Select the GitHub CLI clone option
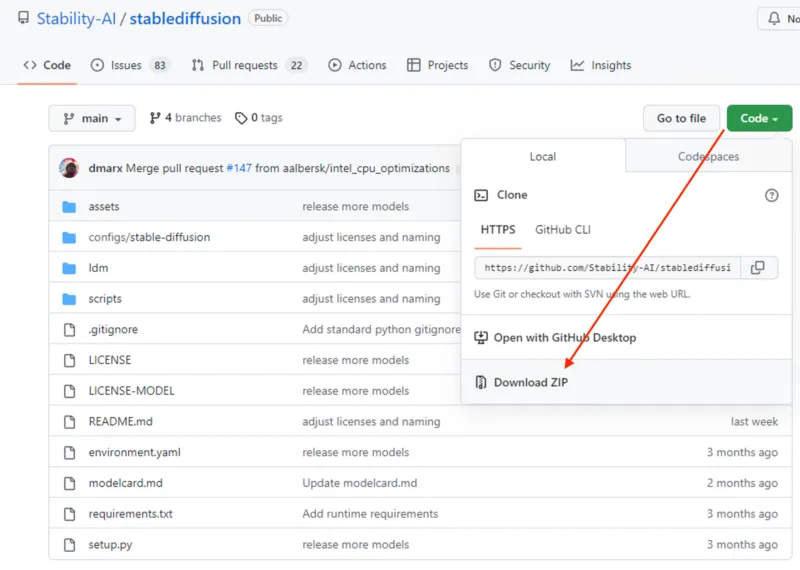This screenshot has width=800, height=570. tap(563, 230)
